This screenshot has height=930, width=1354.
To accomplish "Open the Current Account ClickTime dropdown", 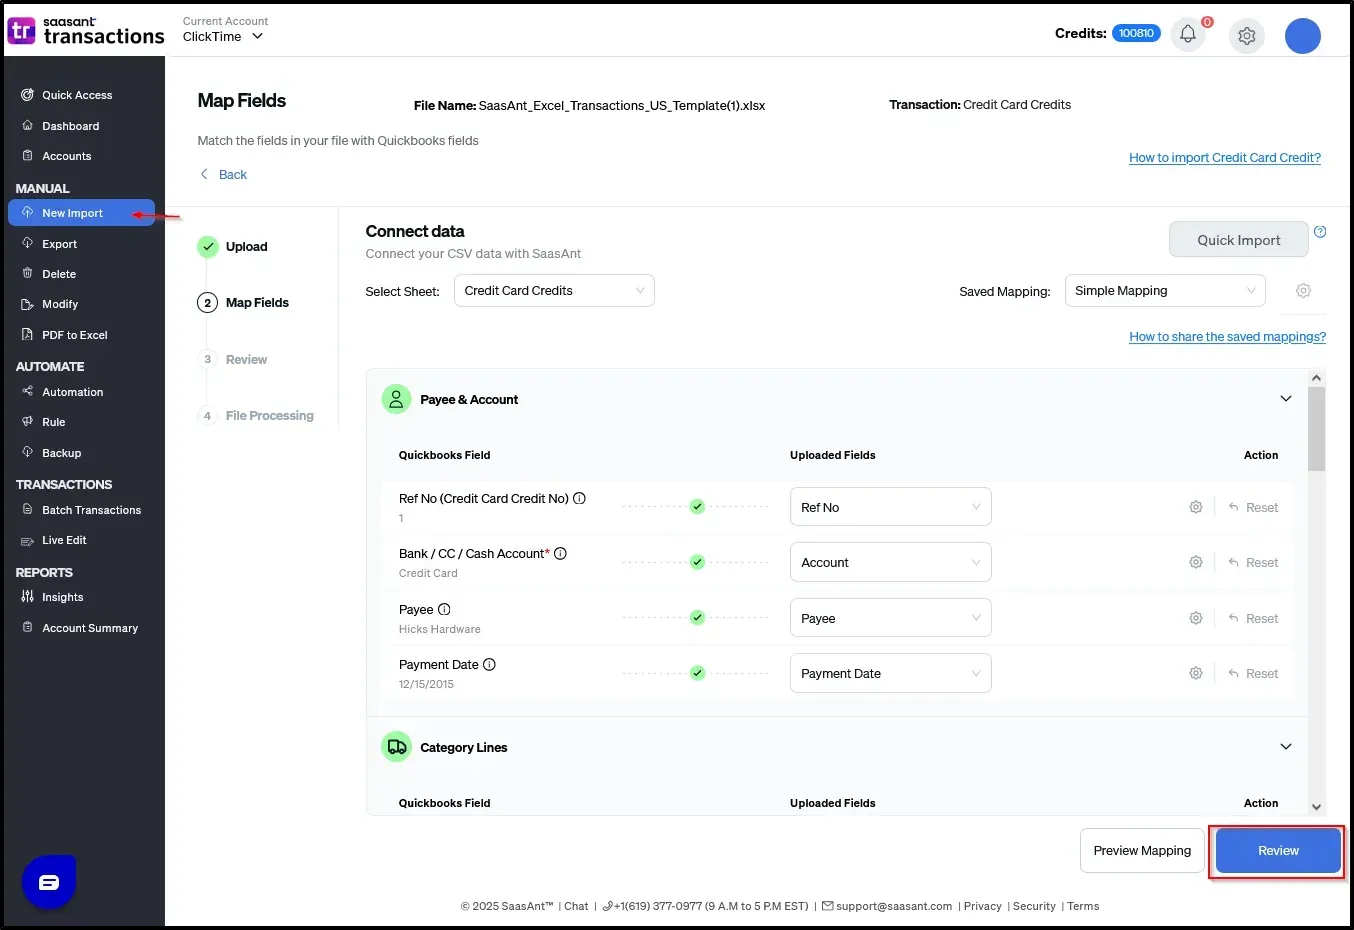I will coord(224,36).
